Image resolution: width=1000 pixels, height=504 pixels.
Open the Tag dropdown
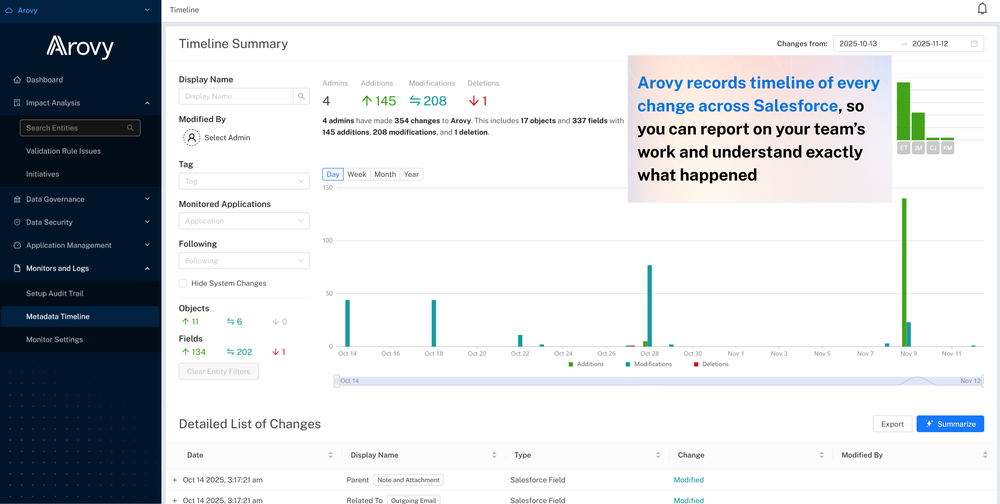[x=244, y=181]
